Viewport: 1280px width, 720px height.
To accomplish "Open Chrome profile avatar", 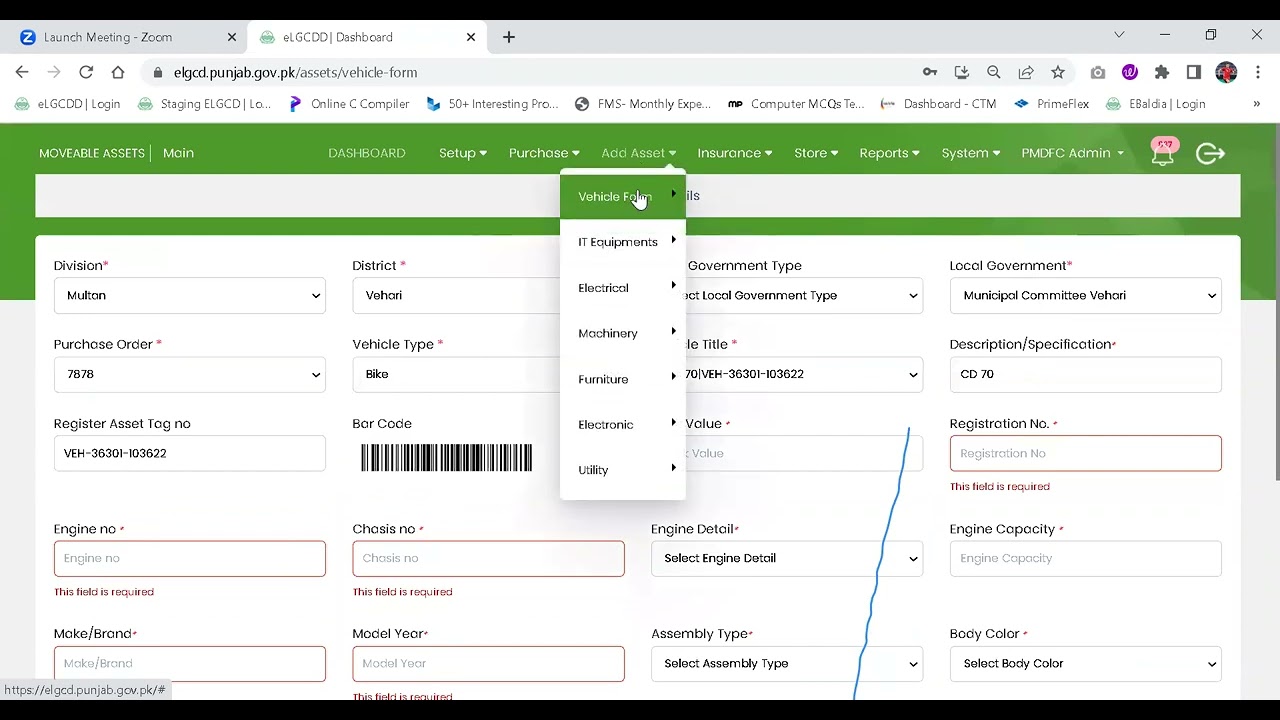I will point(1226,72).
